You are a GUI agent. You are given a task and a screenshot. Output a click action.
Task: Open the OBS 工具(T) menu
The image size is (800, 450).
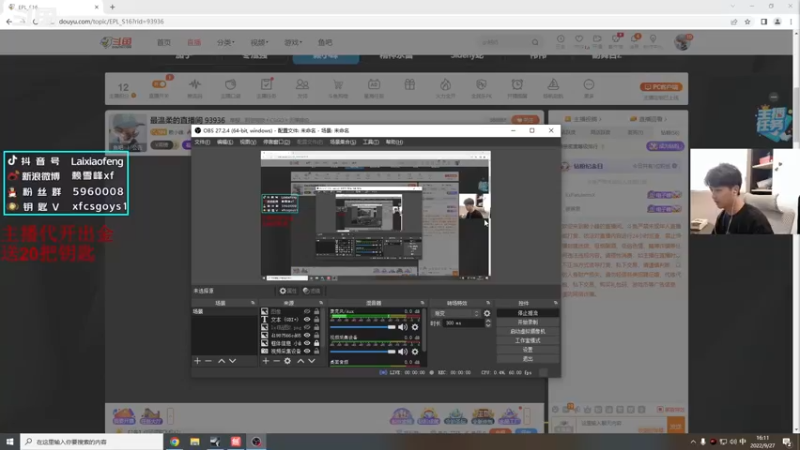pos(370,142)
